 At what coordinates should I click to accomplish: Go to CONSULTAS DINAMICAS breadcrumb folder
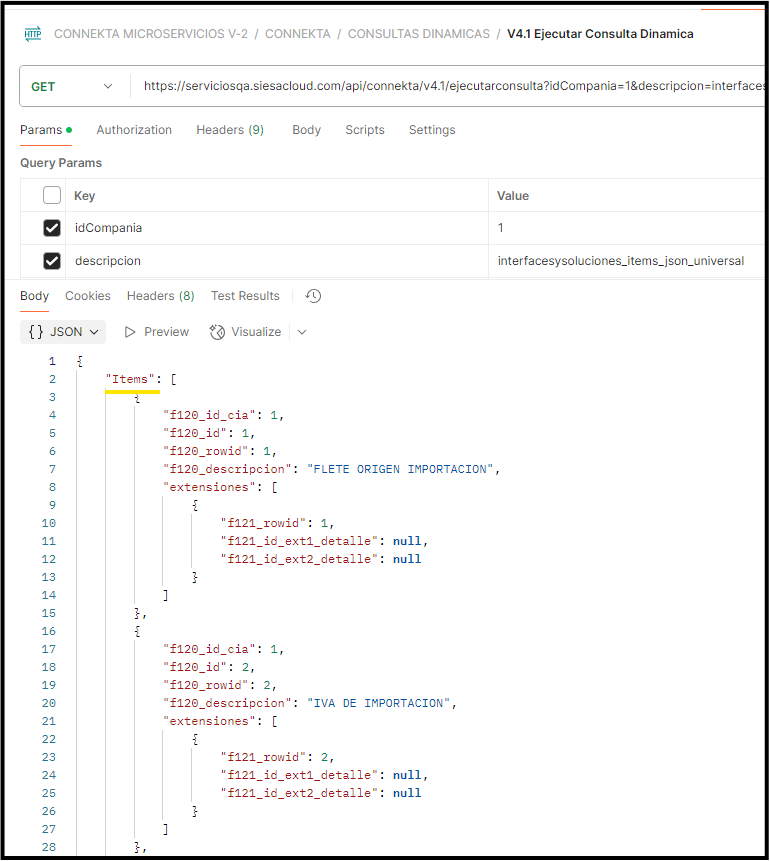pos(419,34)
